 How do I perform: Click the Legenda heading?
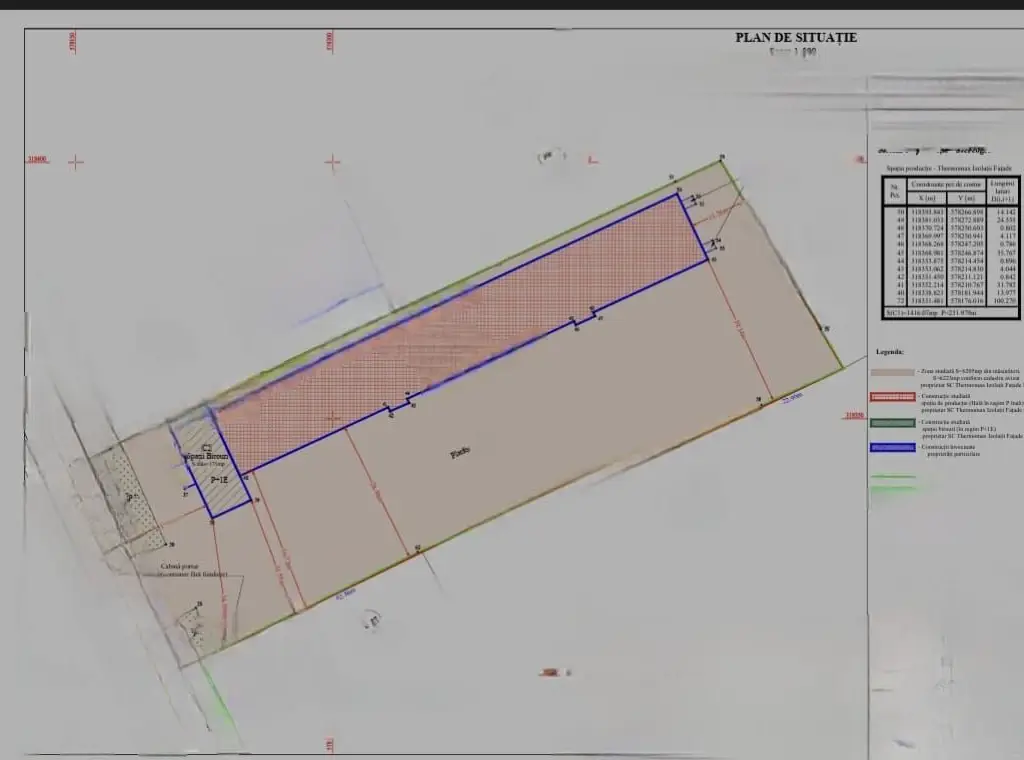889,352
